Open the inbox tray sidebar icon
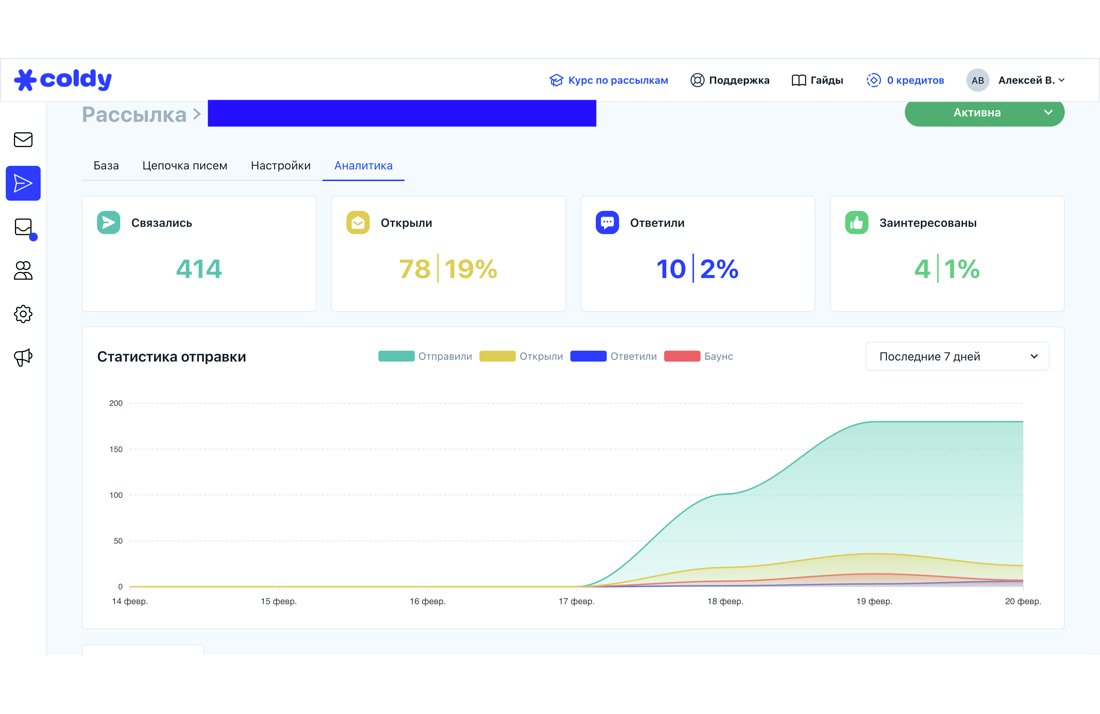1100x714 pixels. click(x=24, y=227)
